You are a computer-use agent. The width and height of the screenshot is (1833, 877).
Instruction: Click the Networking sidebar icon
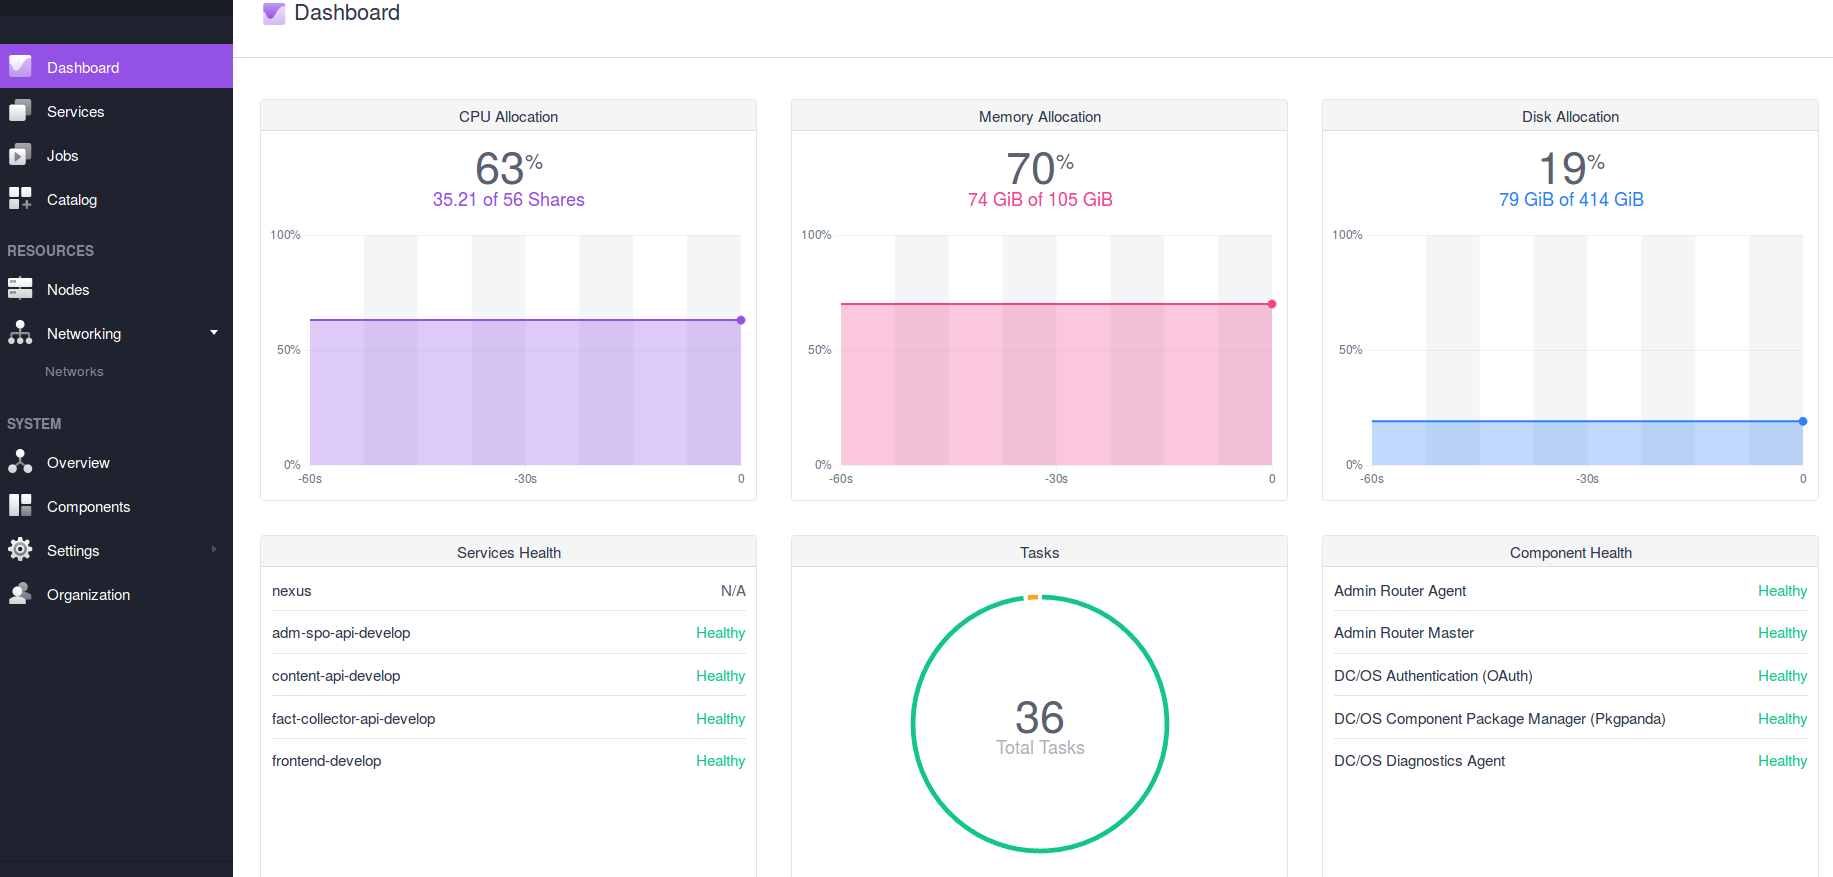click(x=20, y=333)
